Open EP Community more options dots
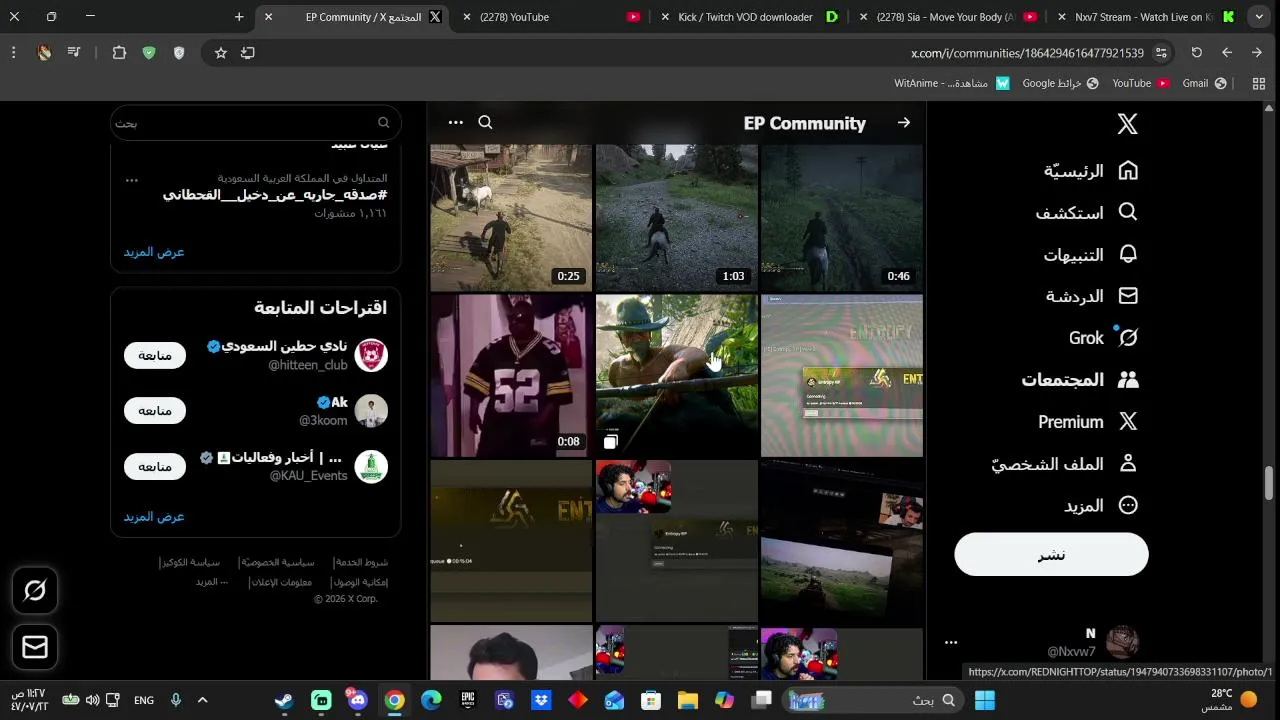Viewport: 1280px width, 720px height. point(455,122)
